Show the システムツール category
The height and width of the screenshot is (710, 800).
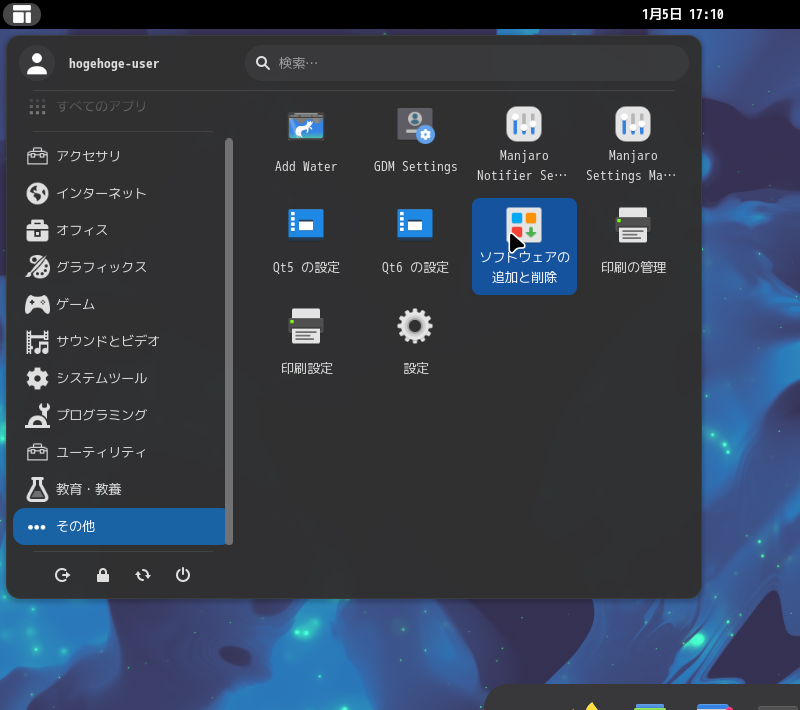click(100, 378)
